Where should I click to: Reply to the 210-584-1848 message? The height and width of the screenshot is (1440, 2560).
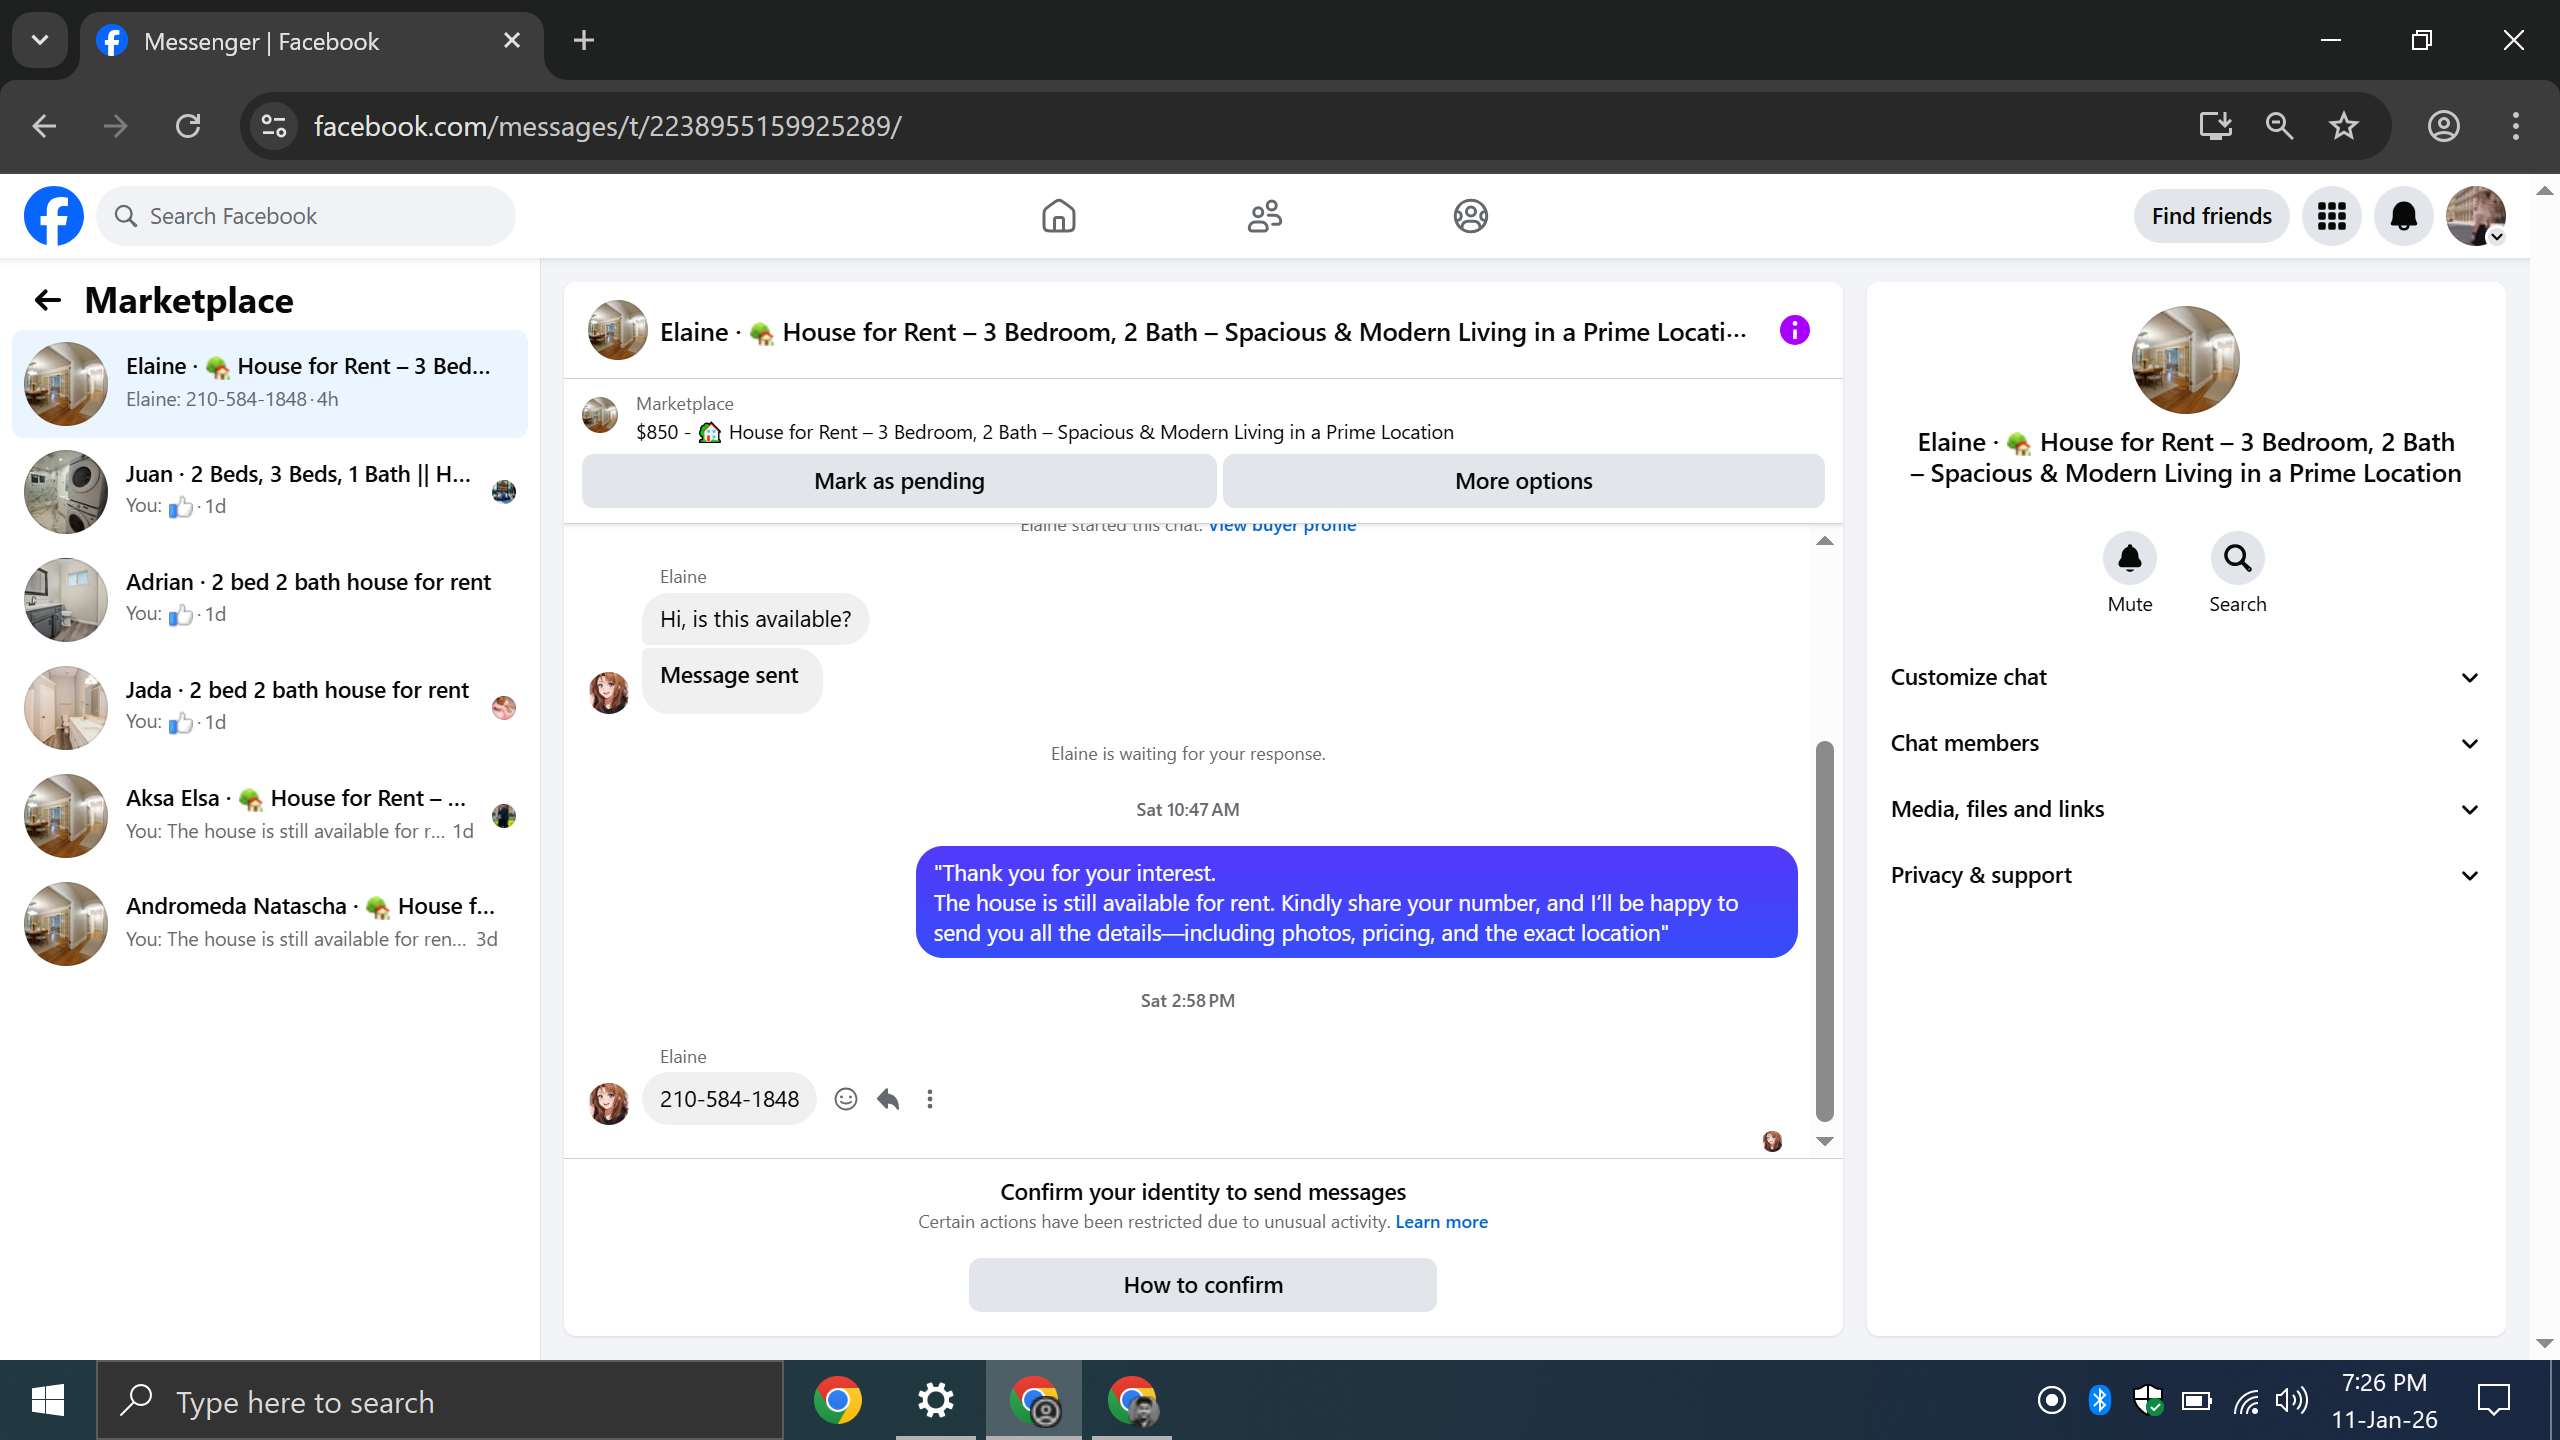click(x=888, y=1099)
